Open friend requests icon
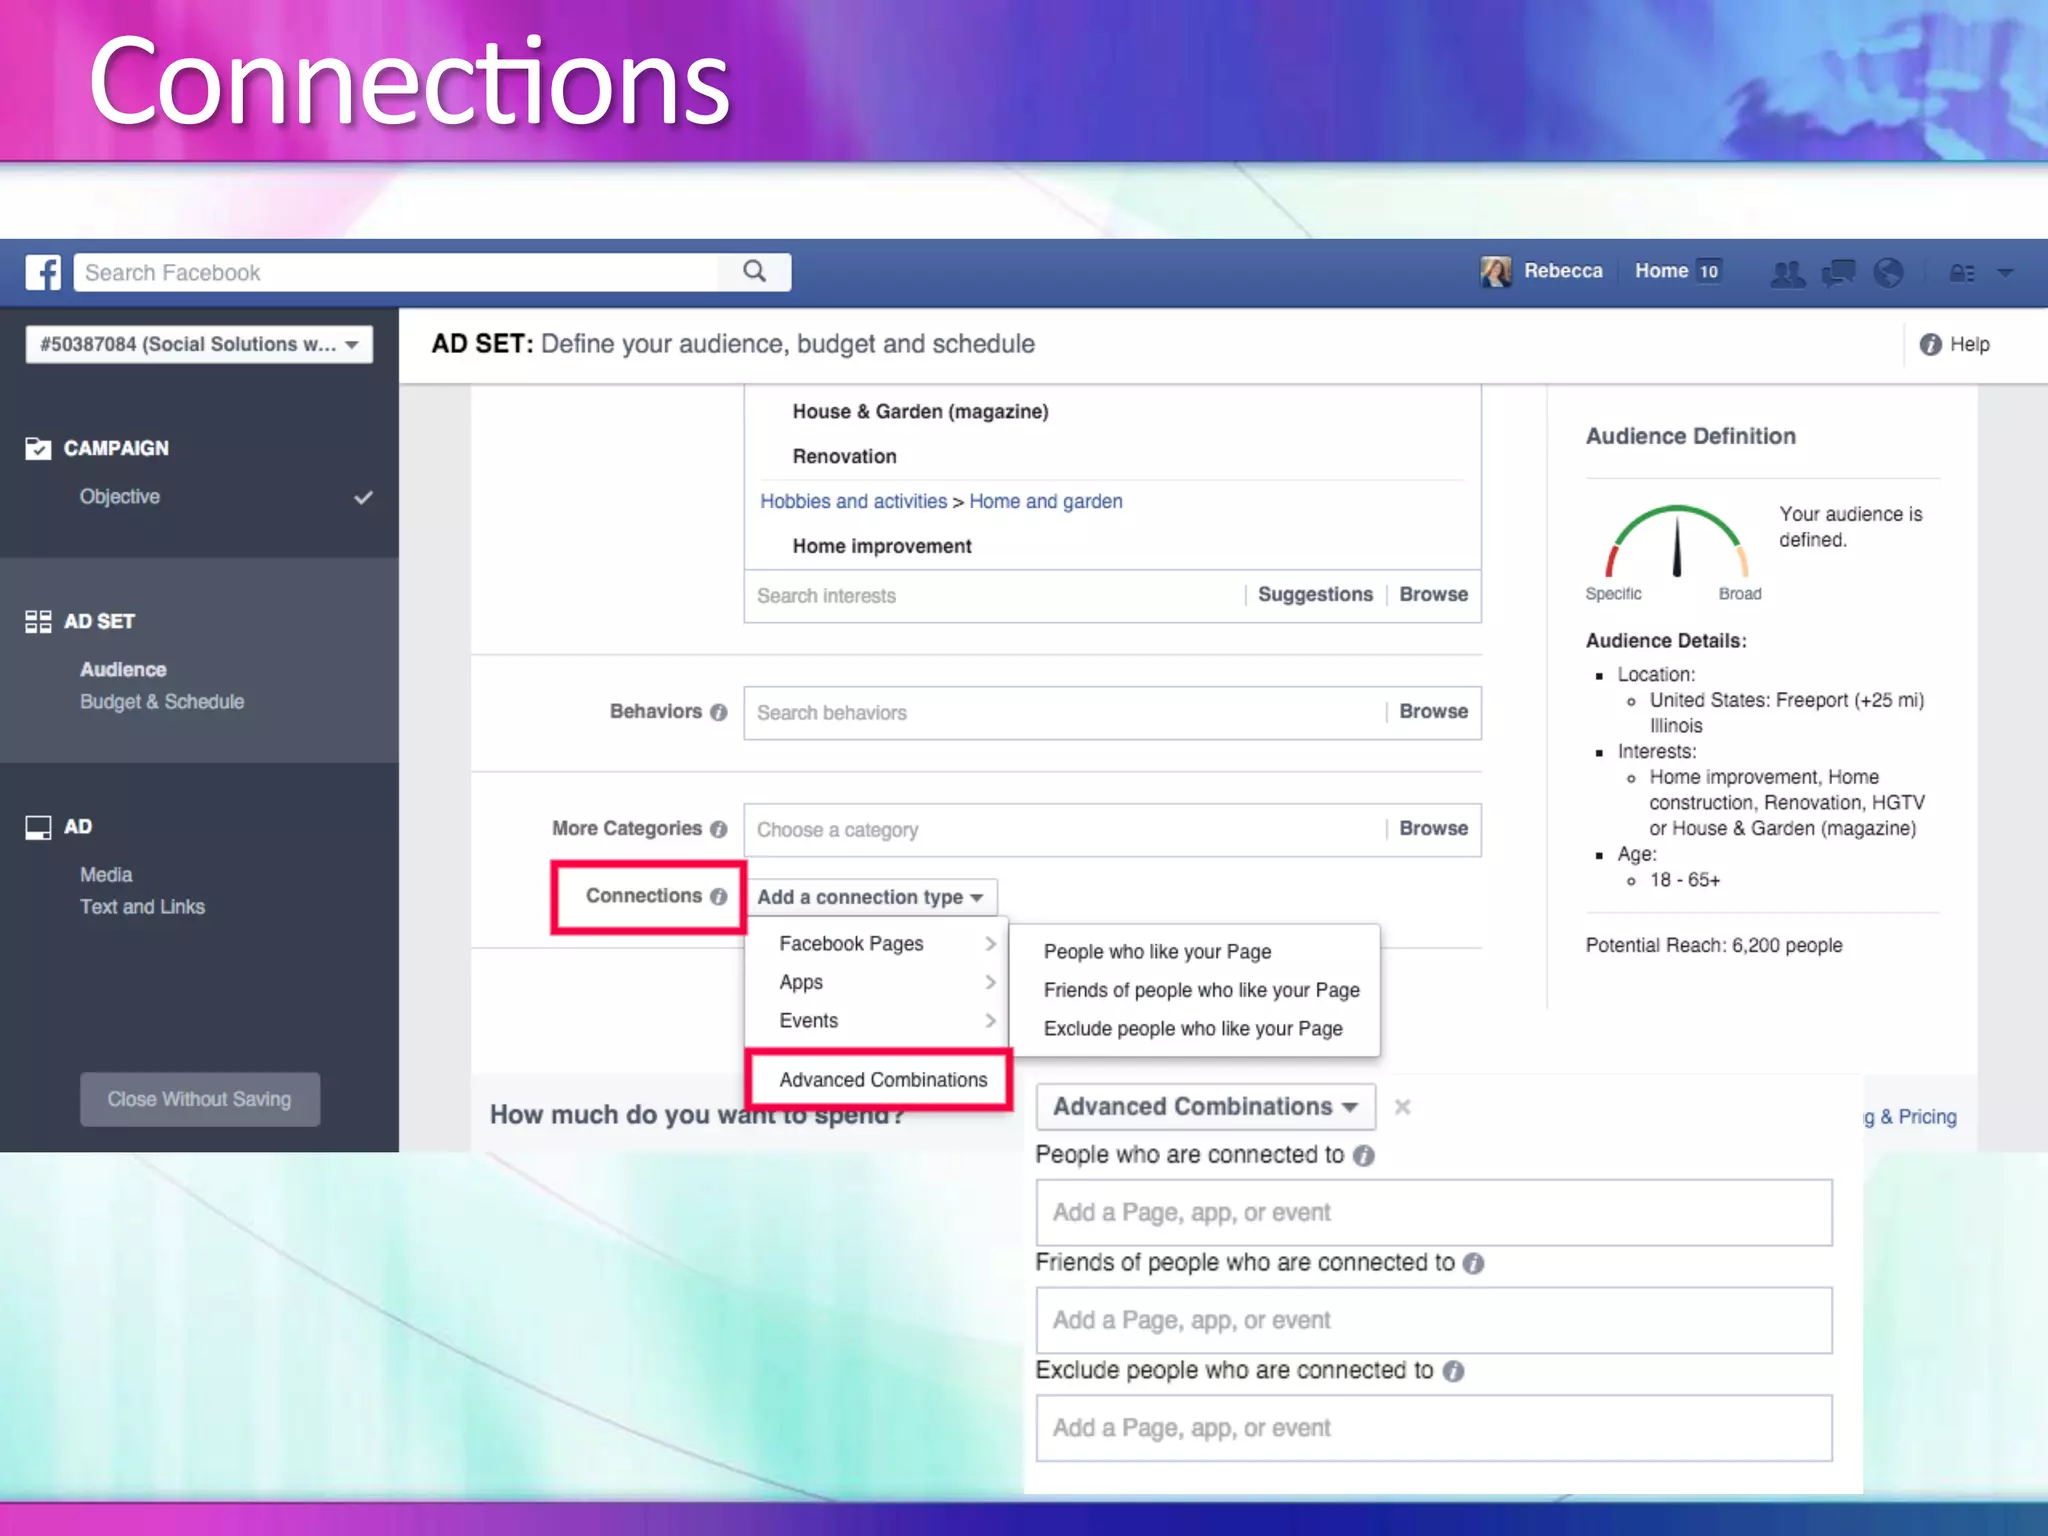The width and height of the screenshot is (2048, 1536). pos(1787,272)
